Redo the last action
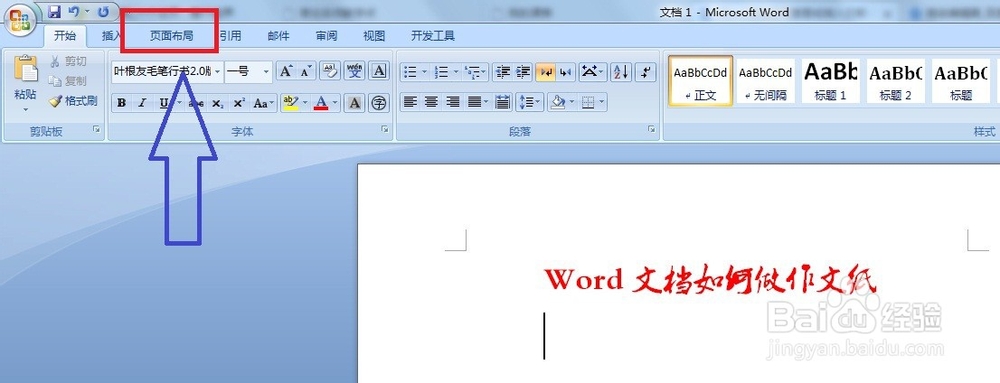 click(x=103, y=11)
